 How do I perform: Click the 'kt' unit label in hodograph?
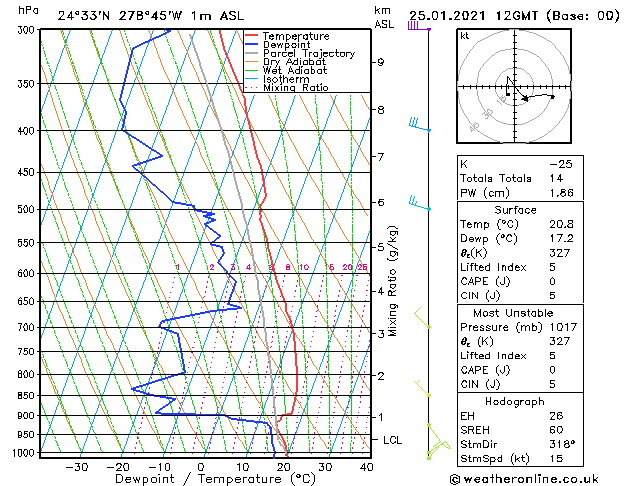[x=465, y=36]
